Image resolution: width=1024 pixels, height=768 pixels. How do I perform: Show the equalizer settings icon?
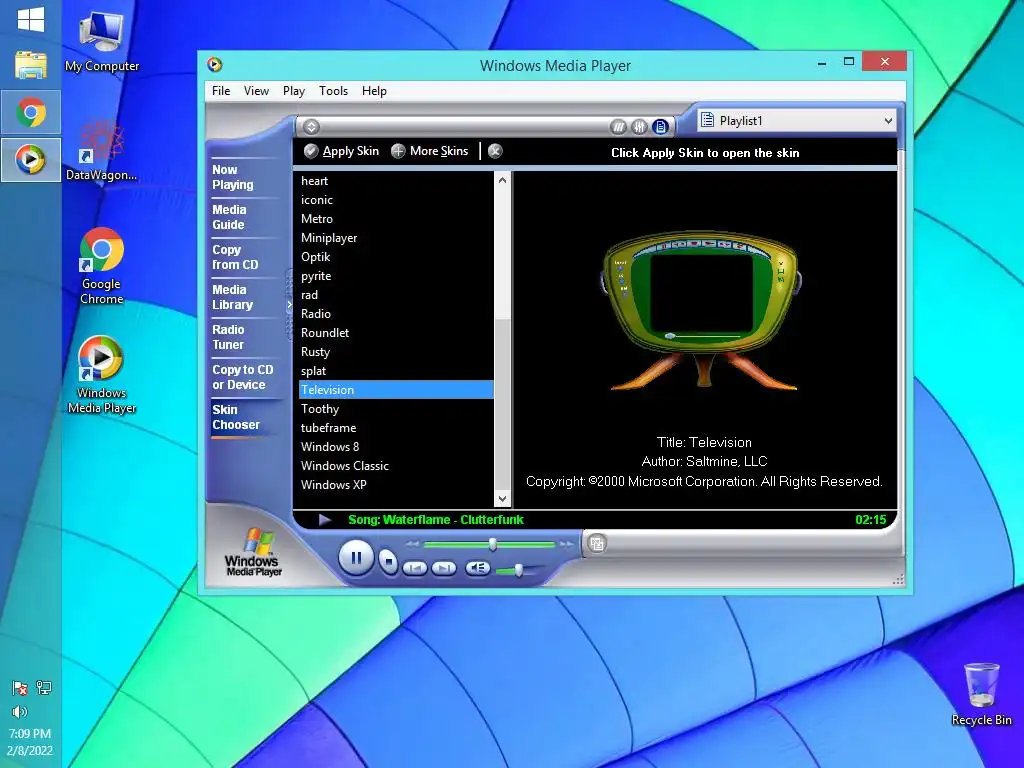(x=639, y=127)
